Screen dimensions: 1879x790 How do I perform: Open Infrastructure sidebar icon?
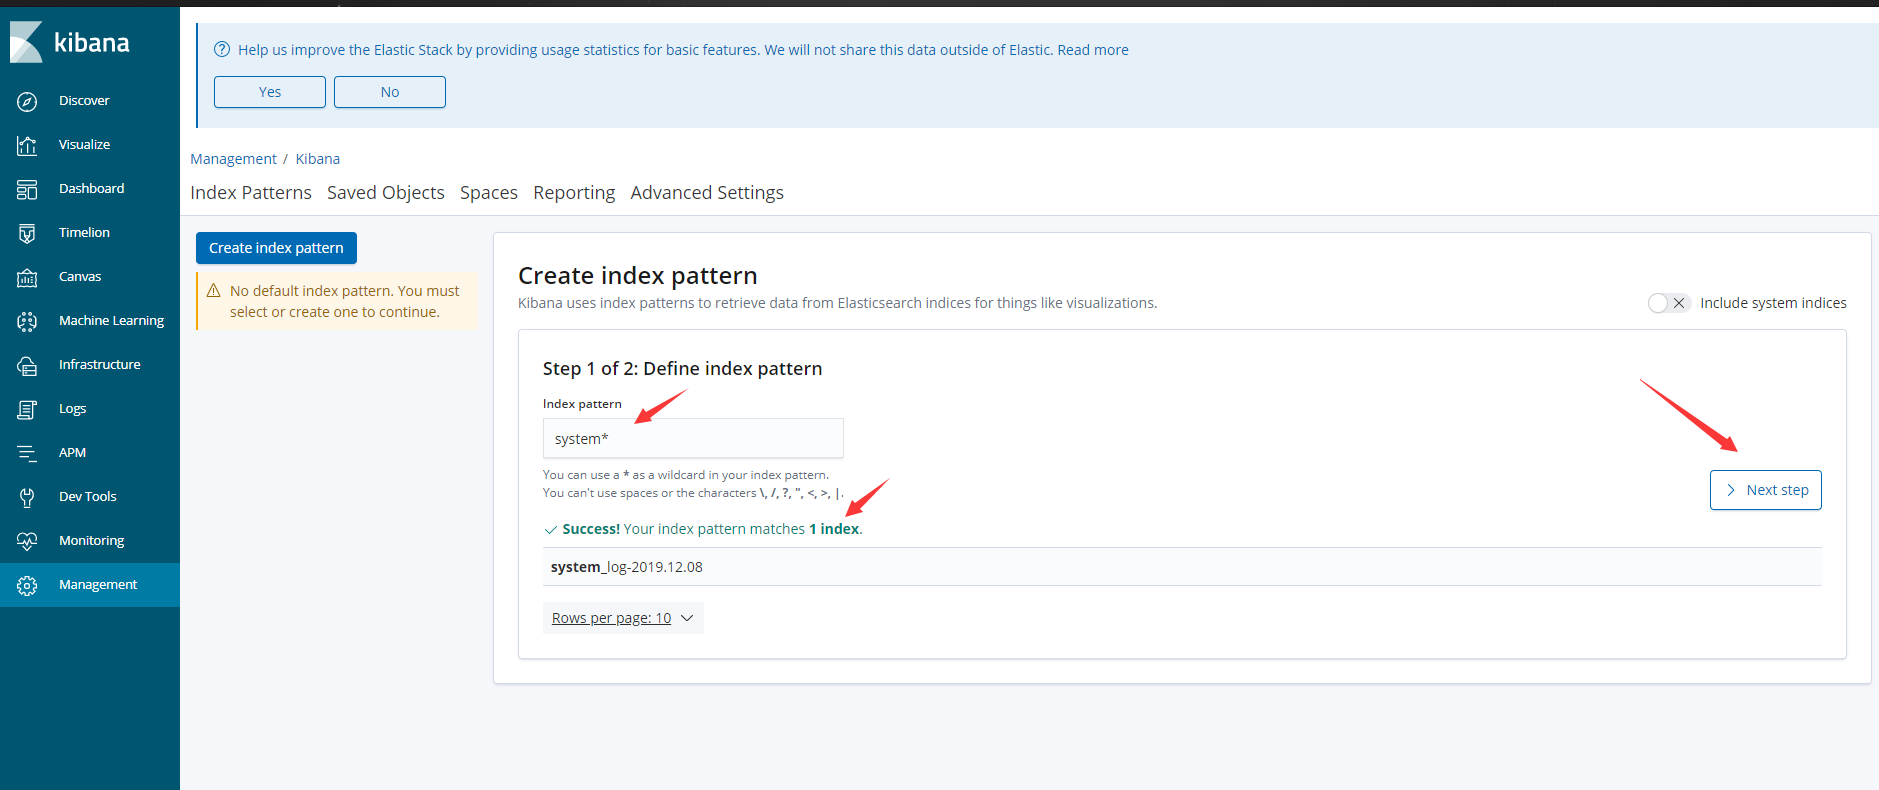click(27, 365)
